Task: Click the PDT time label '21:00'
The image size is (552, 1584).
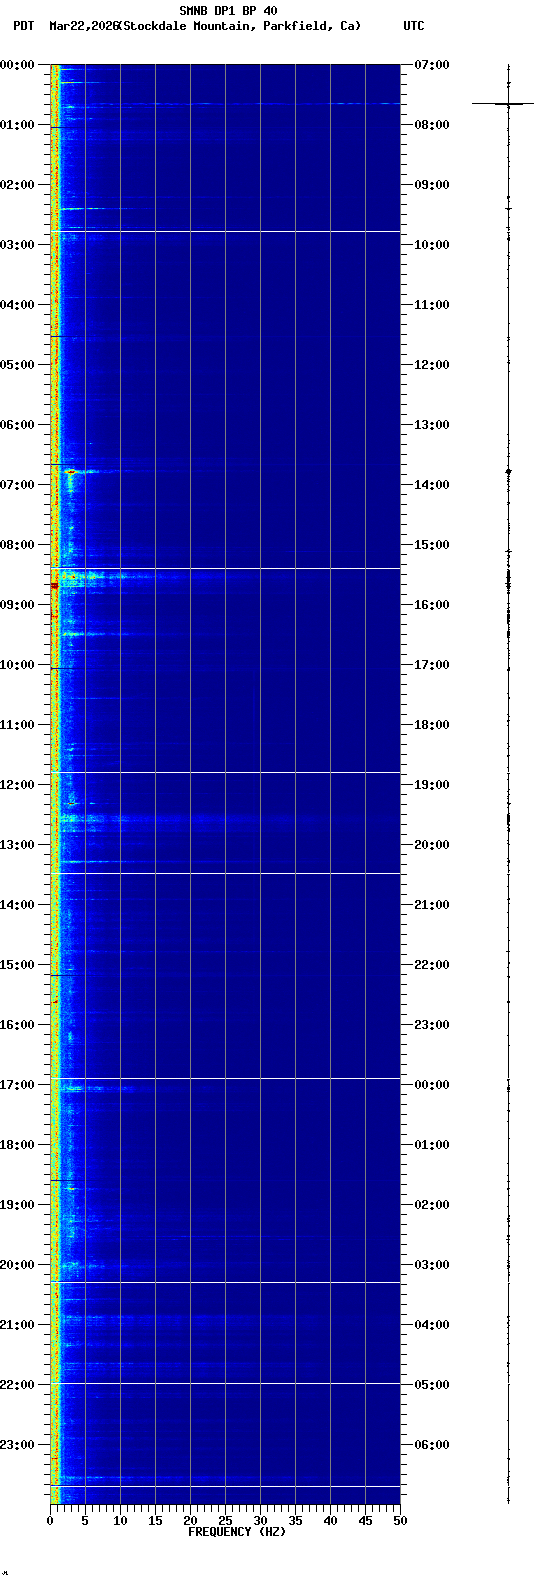Action: [x=17, y=1325]
